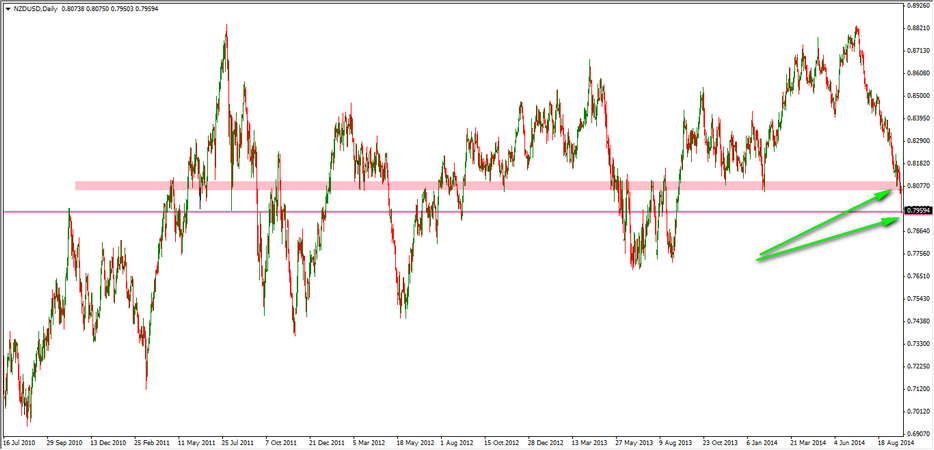Click the 18 May 2012 date label

tap(414, 442)
